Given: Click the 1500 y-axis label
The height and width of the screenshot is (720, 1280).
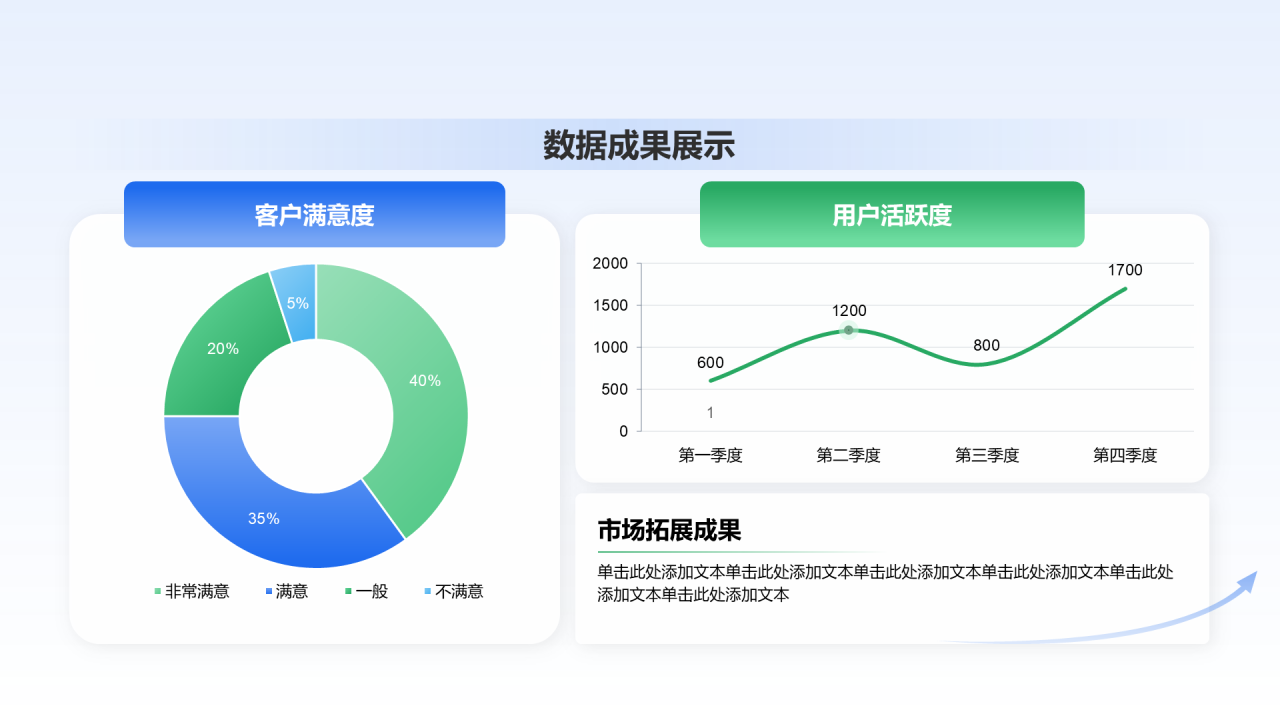Looking at the screenshot, I should (610, 305).
